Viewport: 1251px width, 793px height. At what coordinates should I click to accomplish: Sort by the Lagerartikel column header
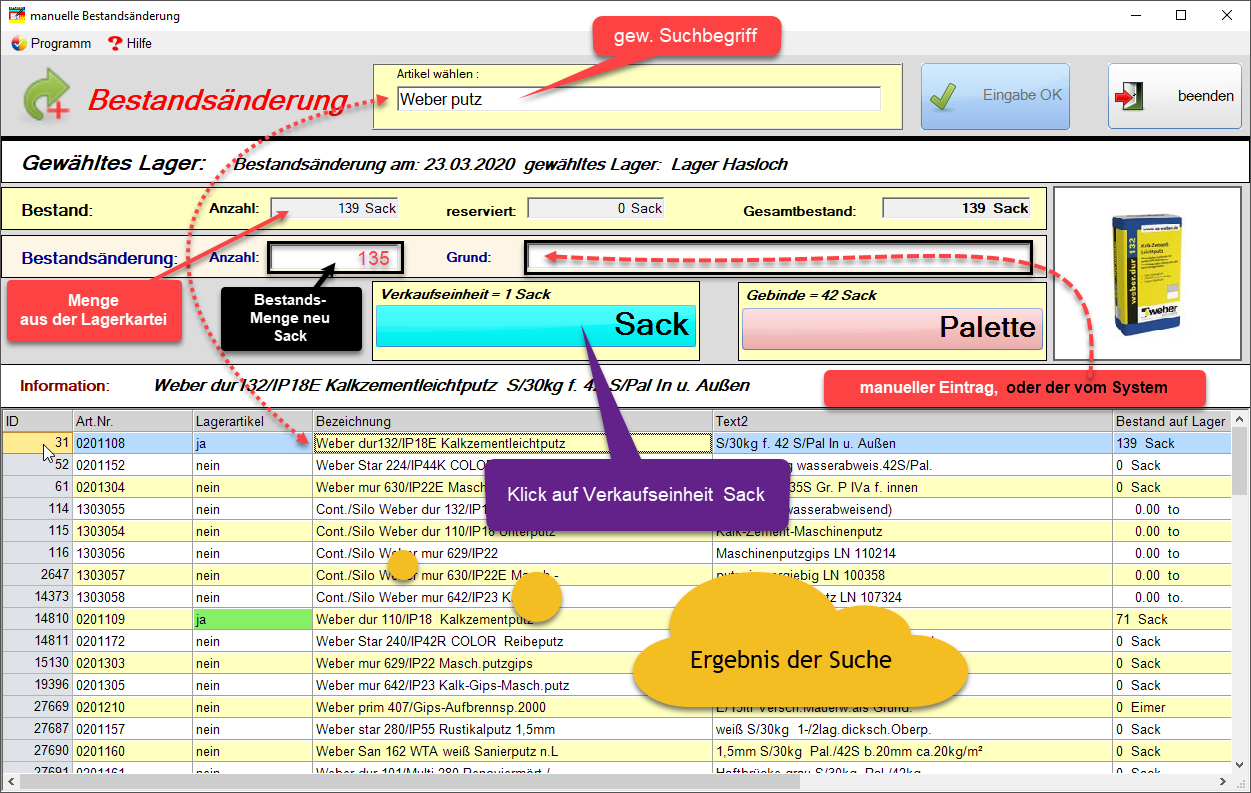click(253, 421)
